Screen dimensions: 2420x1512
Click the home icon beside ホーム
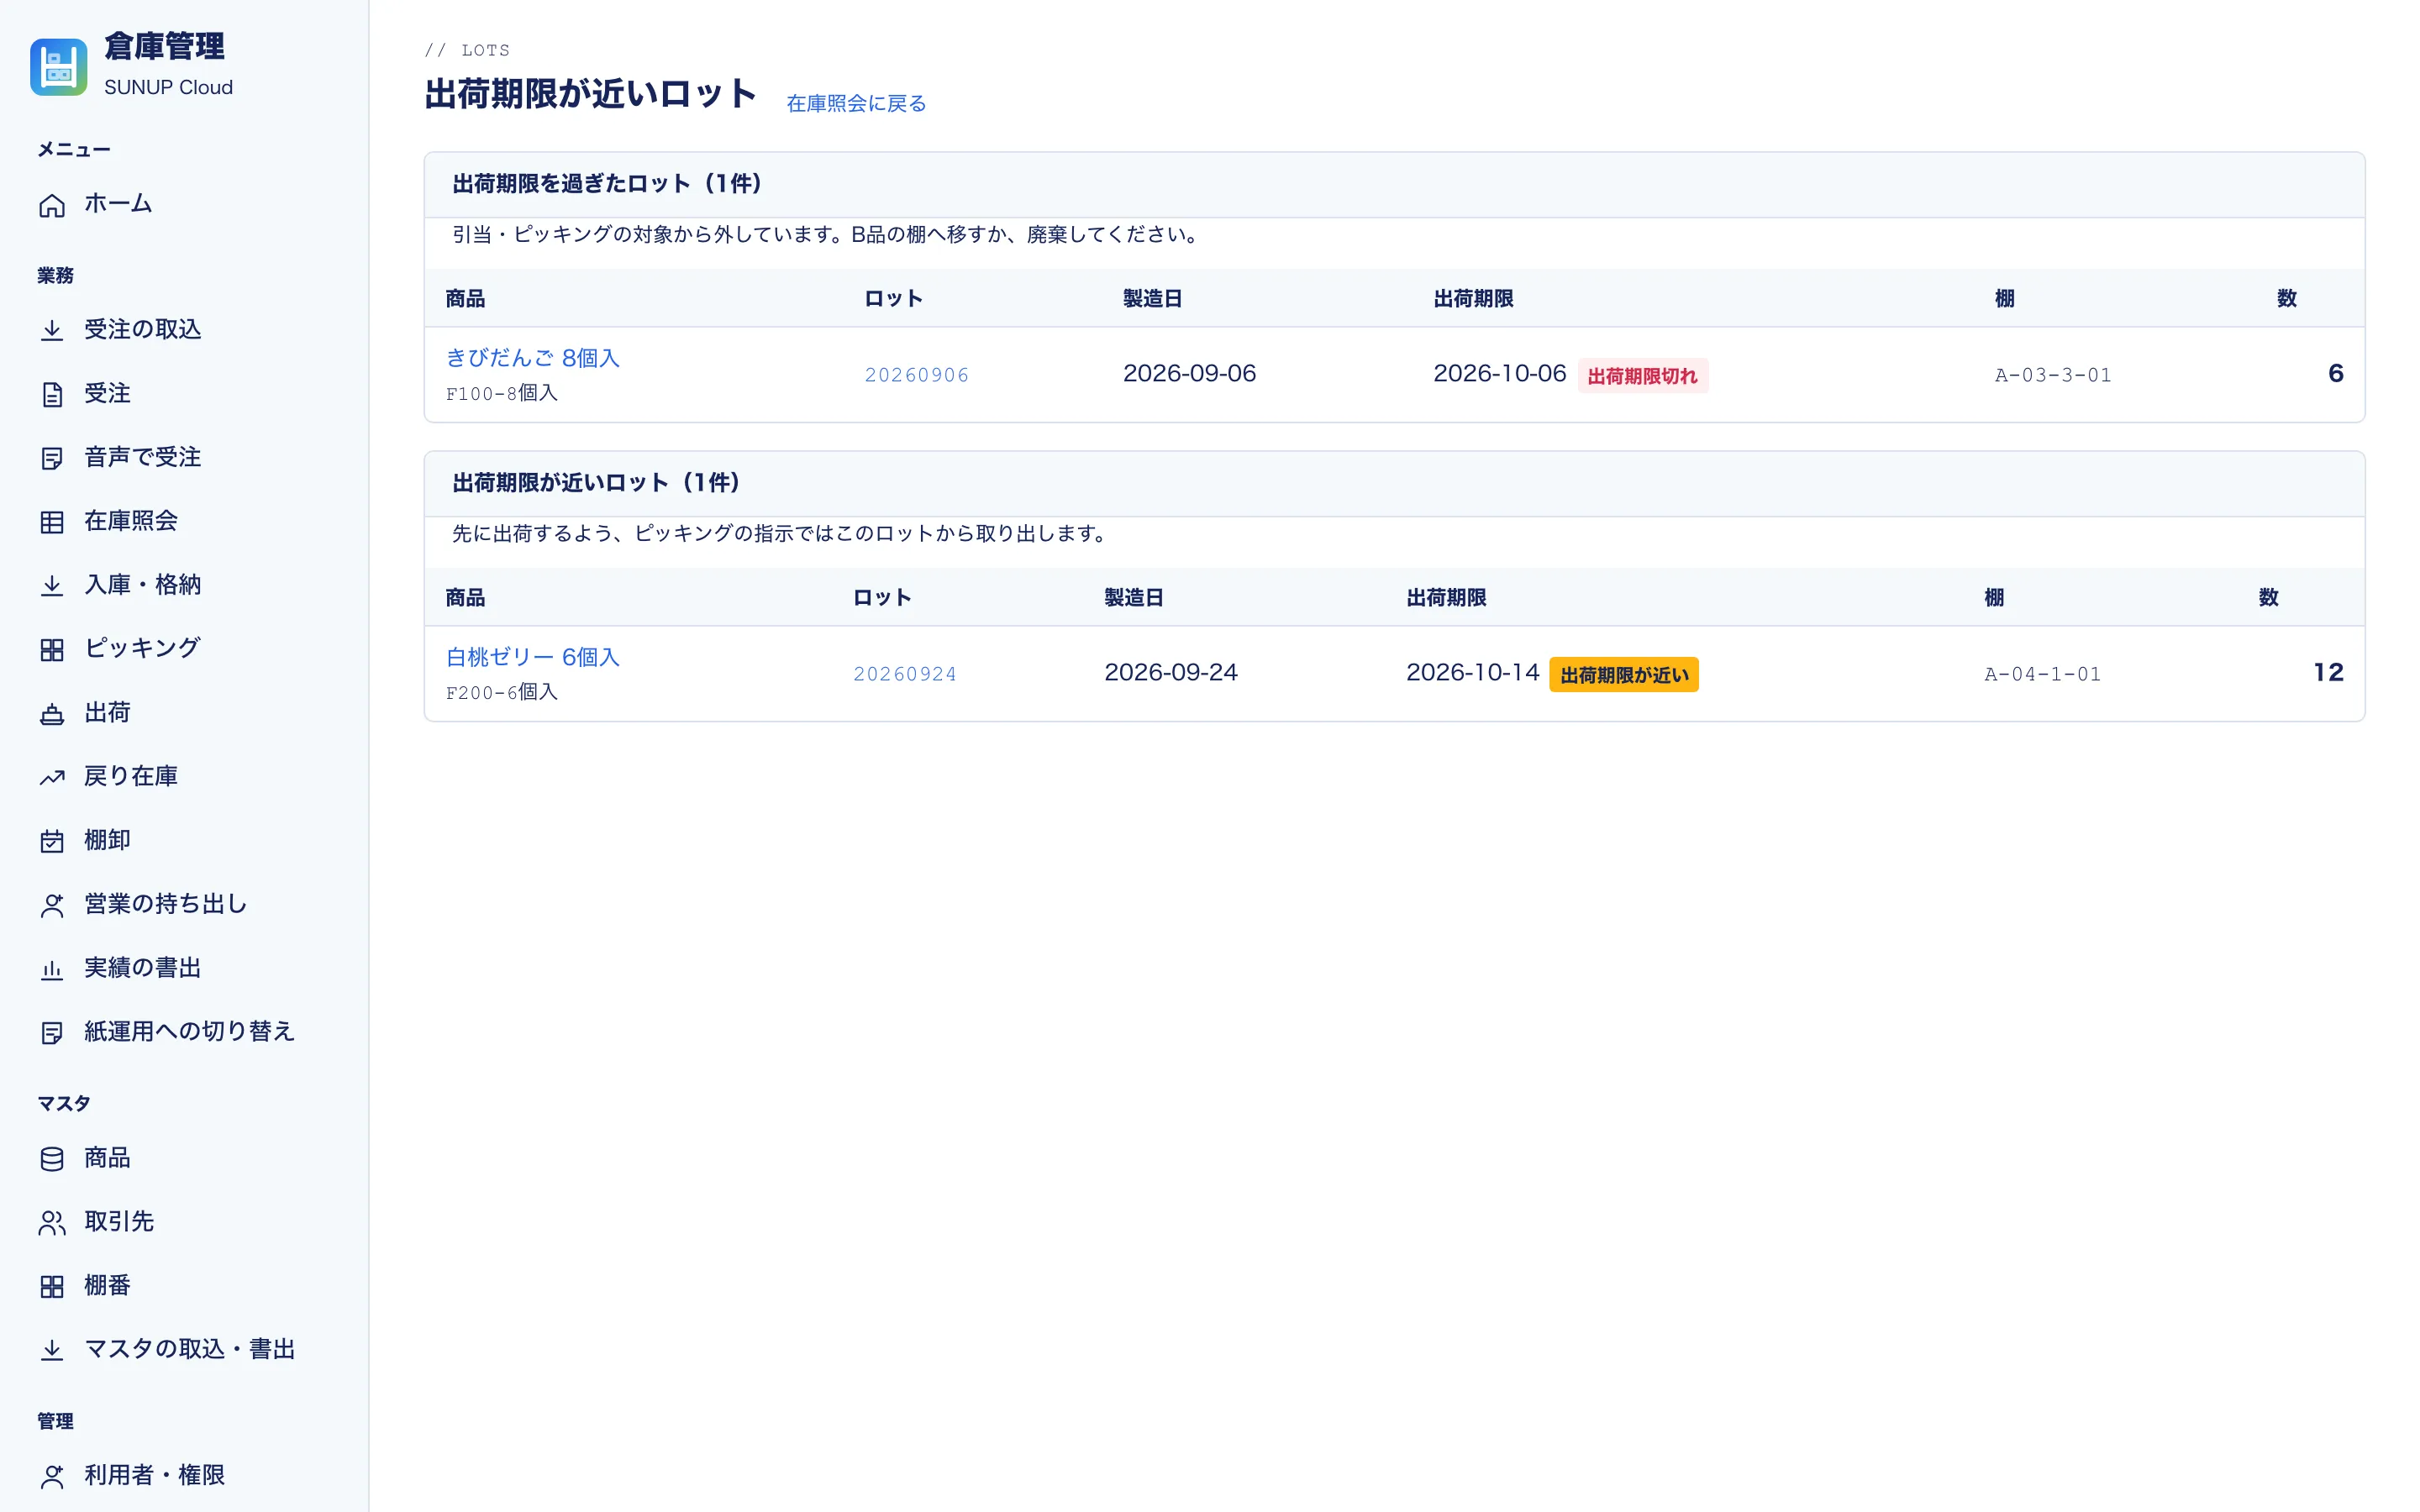52,205
